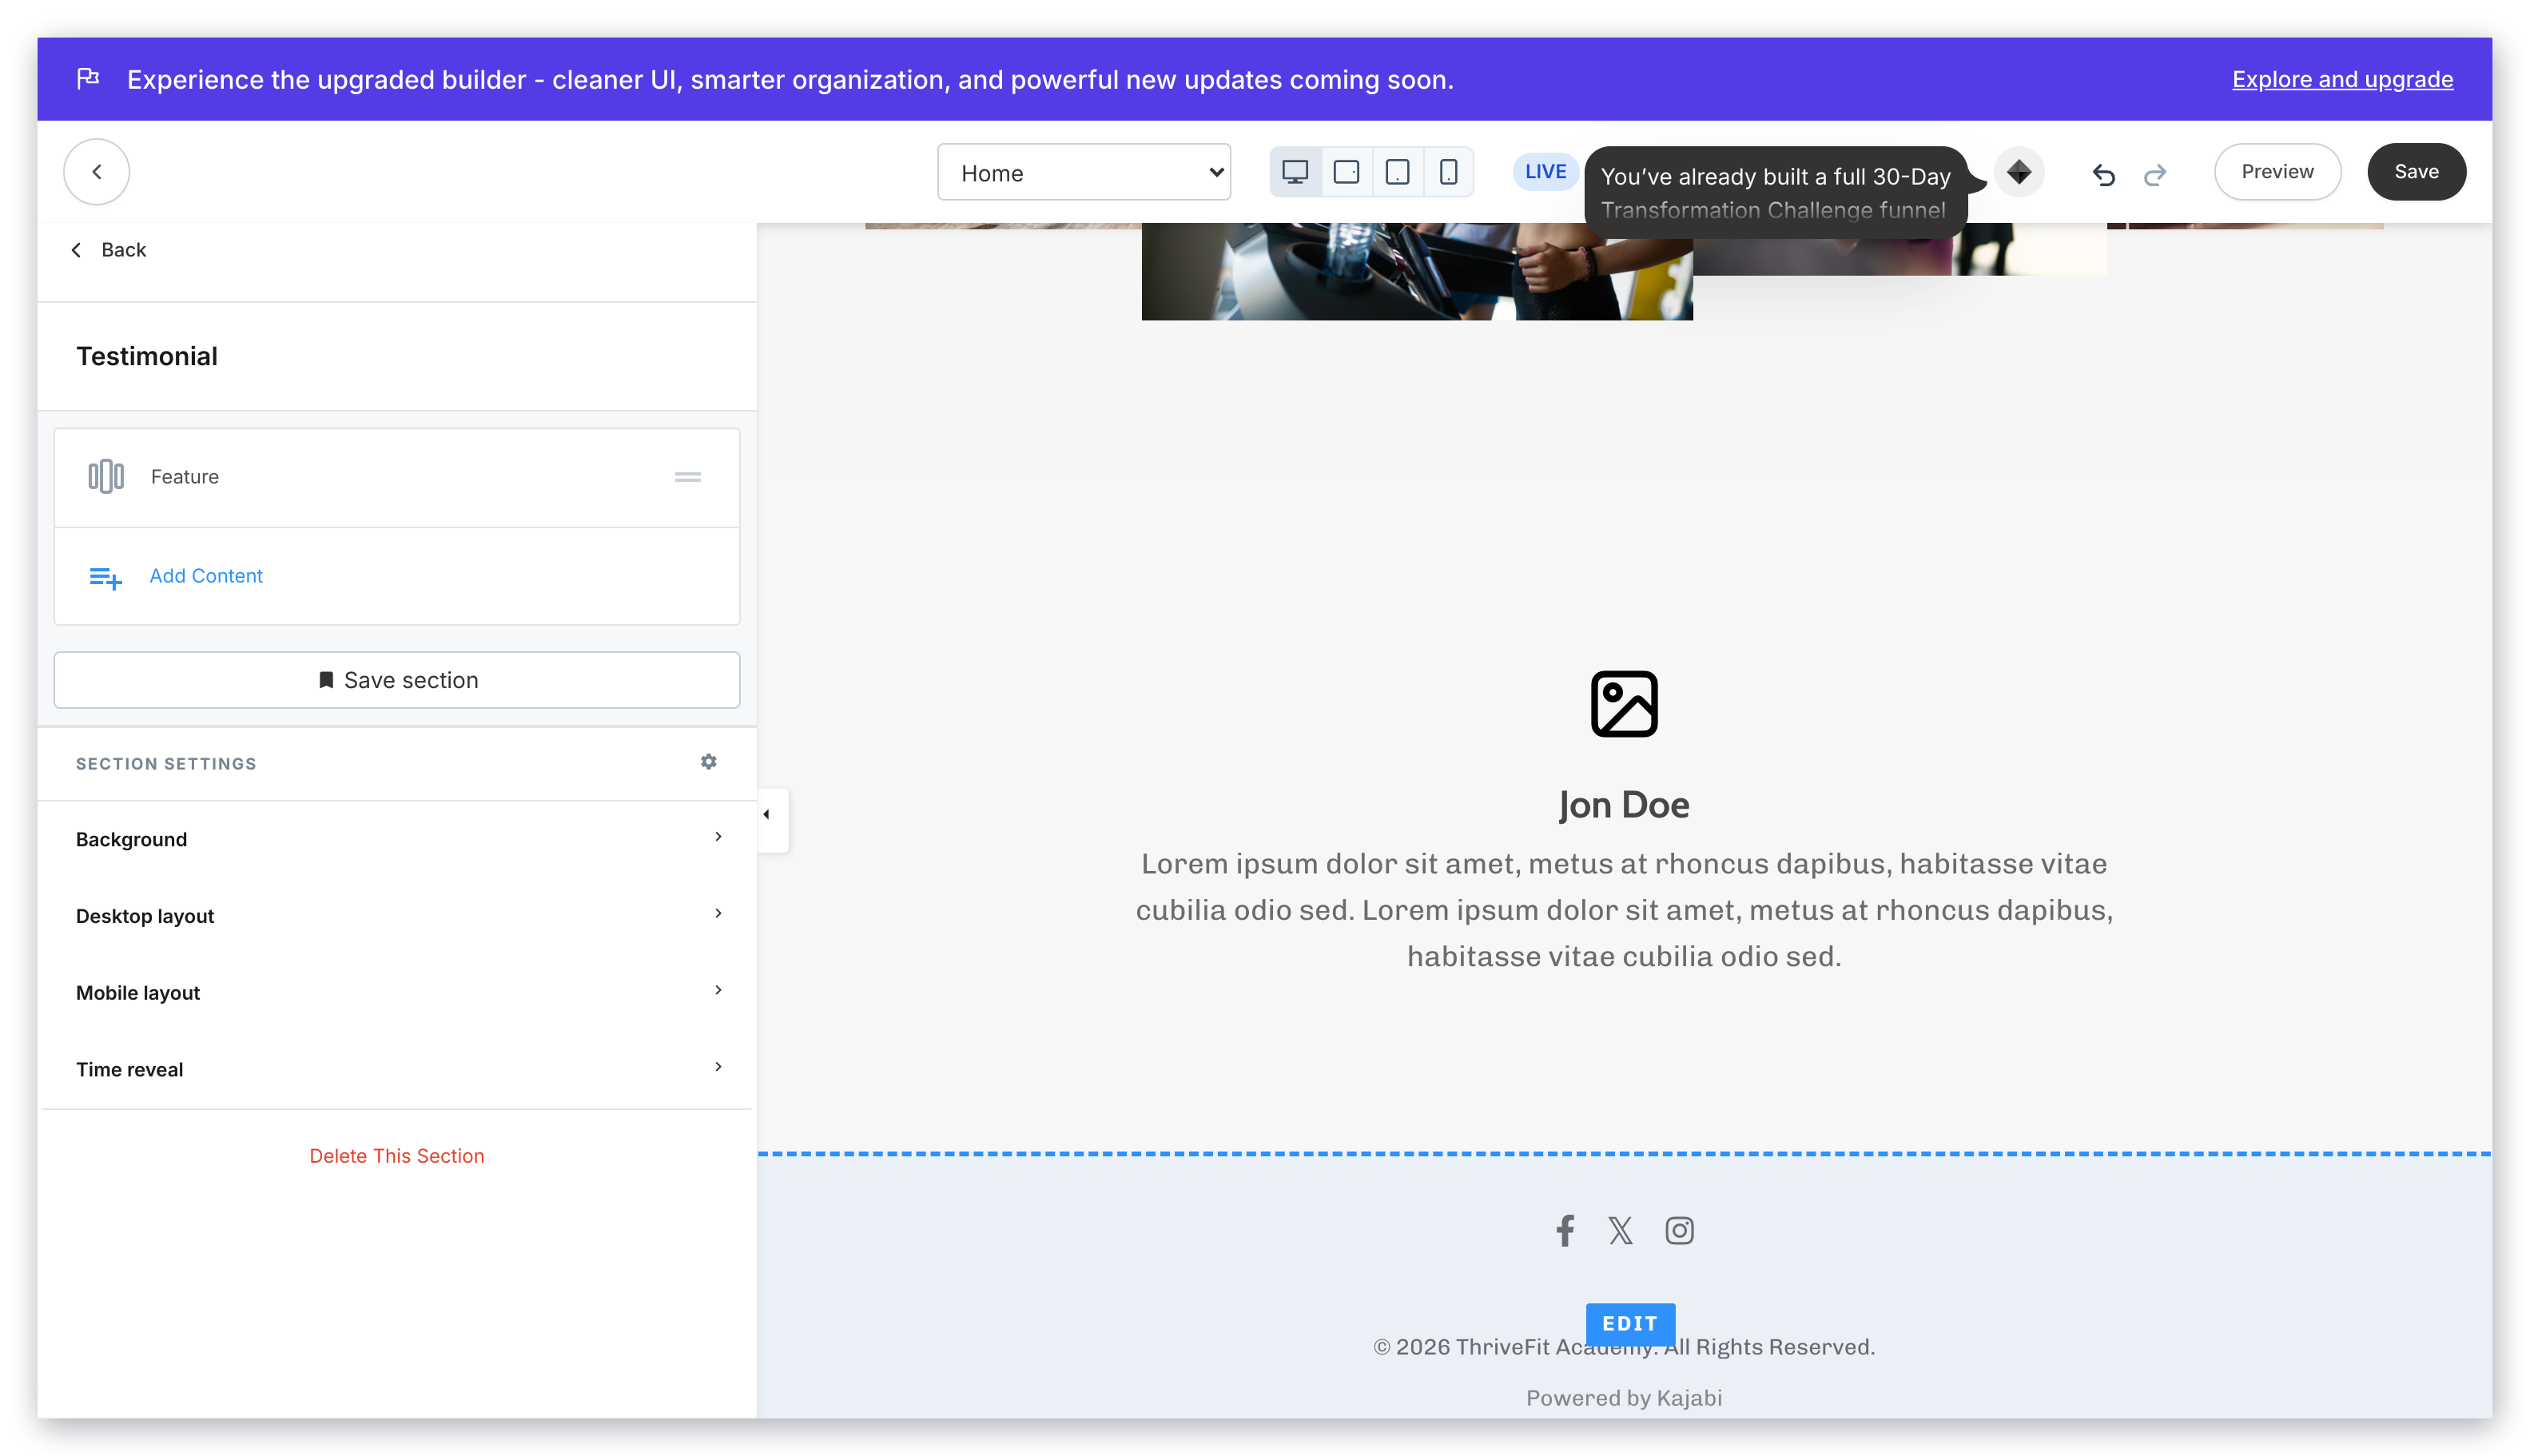Click the Powered by Kajabi text
The image size is (2530, 1456).
(1623, 1398)
